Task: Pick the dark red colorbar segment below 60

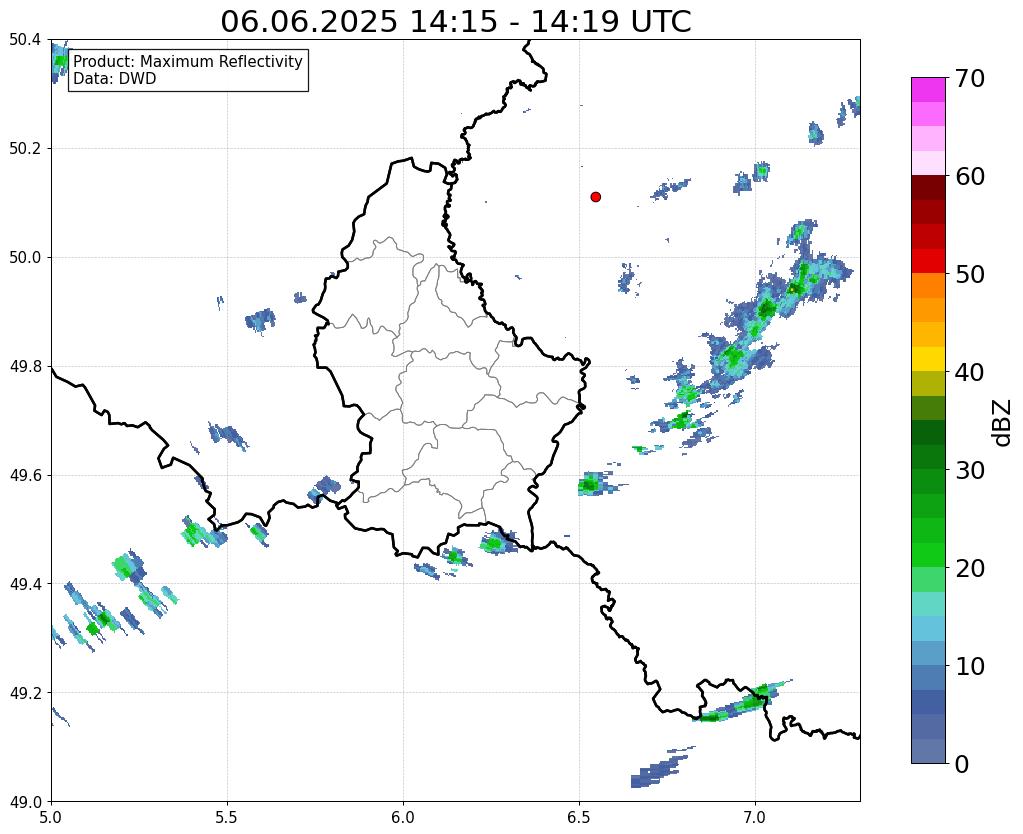Action: 928,188
